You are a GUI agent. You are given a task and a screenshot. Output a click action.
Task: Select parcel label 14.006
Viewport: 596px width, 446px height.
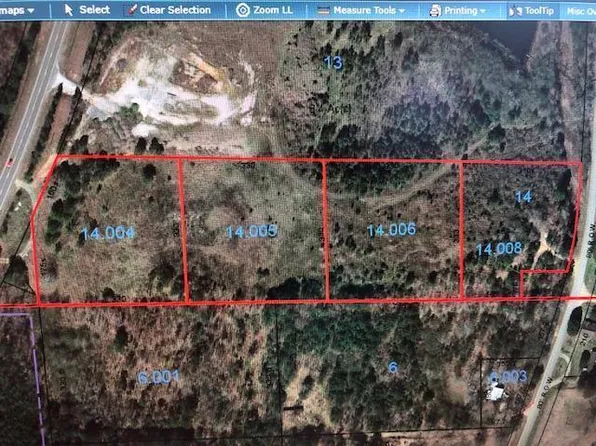point(392,230)
